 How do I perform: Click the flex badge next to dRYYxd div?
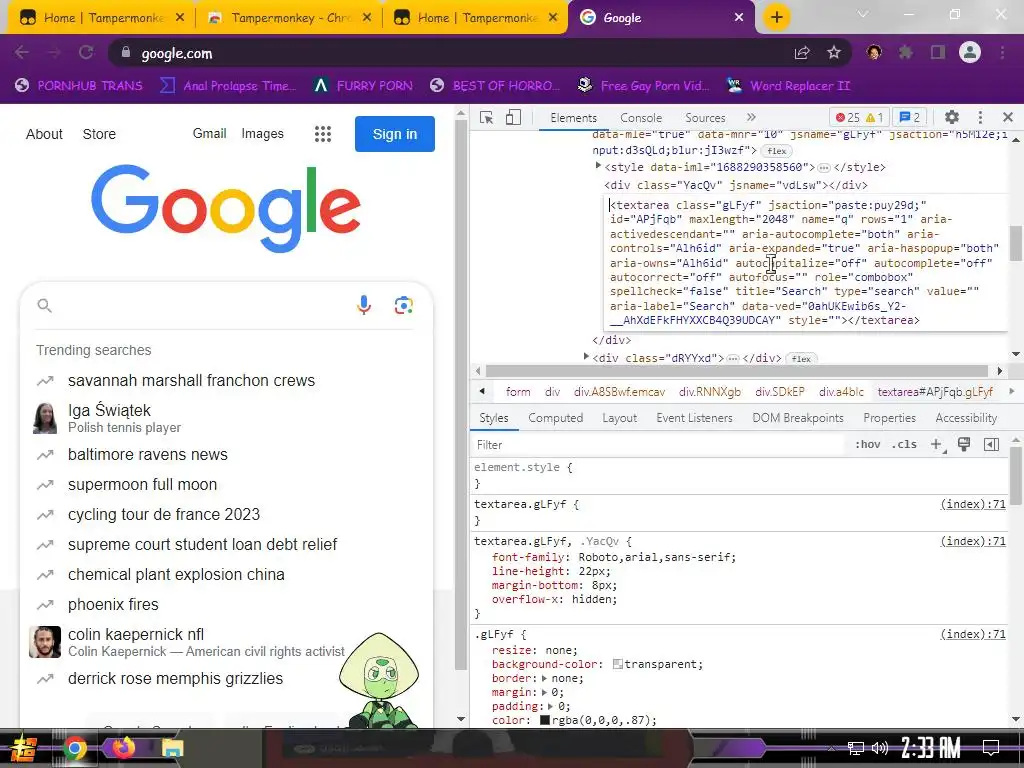click(x=801, y=359)
